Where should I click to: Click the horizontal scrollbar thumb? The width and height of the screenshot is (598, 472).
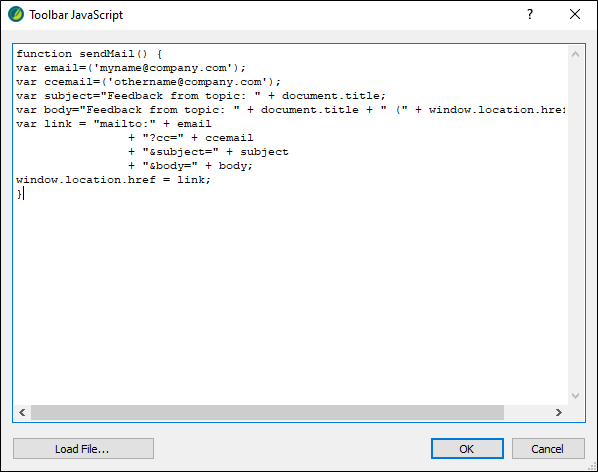pos(267,413)
